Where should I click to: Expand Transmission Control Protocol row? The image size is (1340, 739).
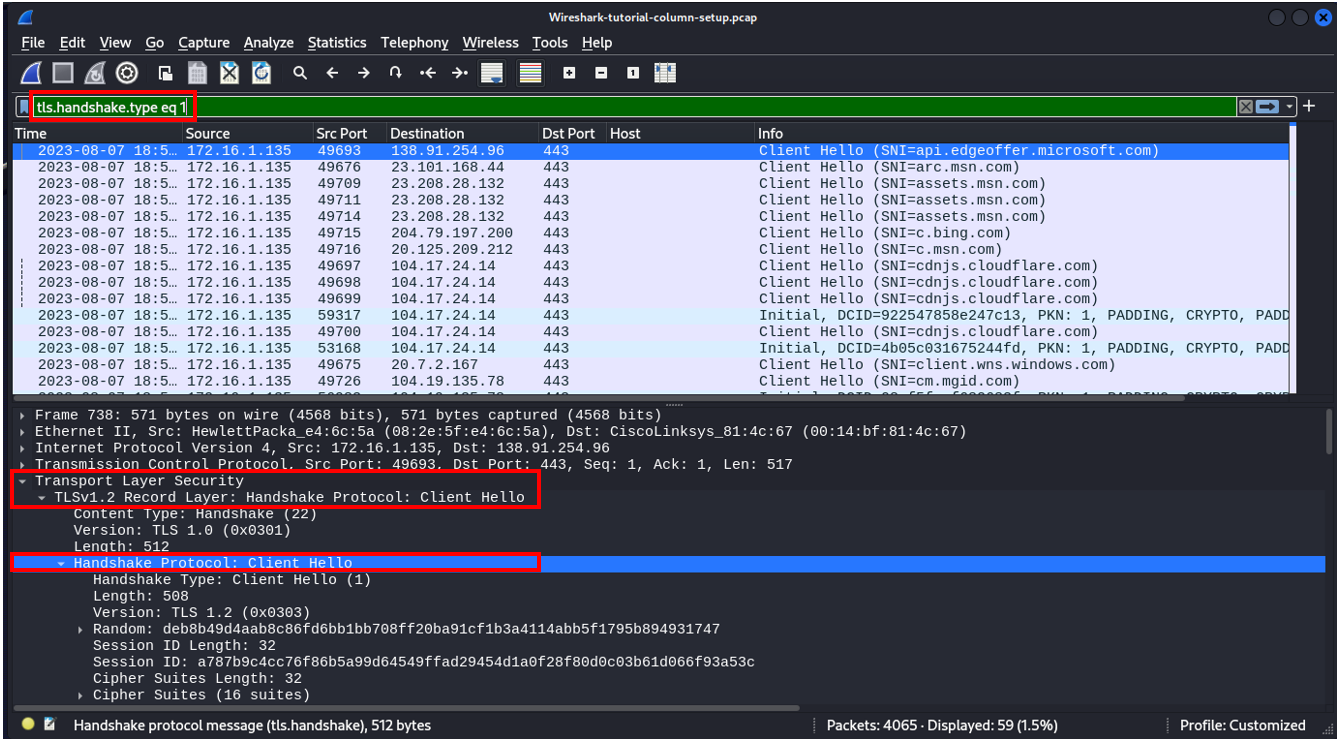[x=24, y=464]
